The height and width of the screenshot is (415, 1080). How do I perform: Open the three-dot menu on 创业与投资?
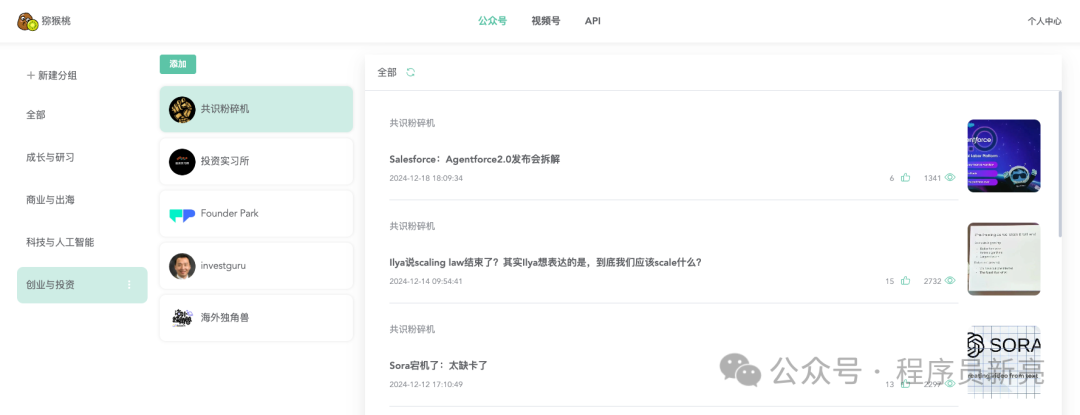[129, 284]
